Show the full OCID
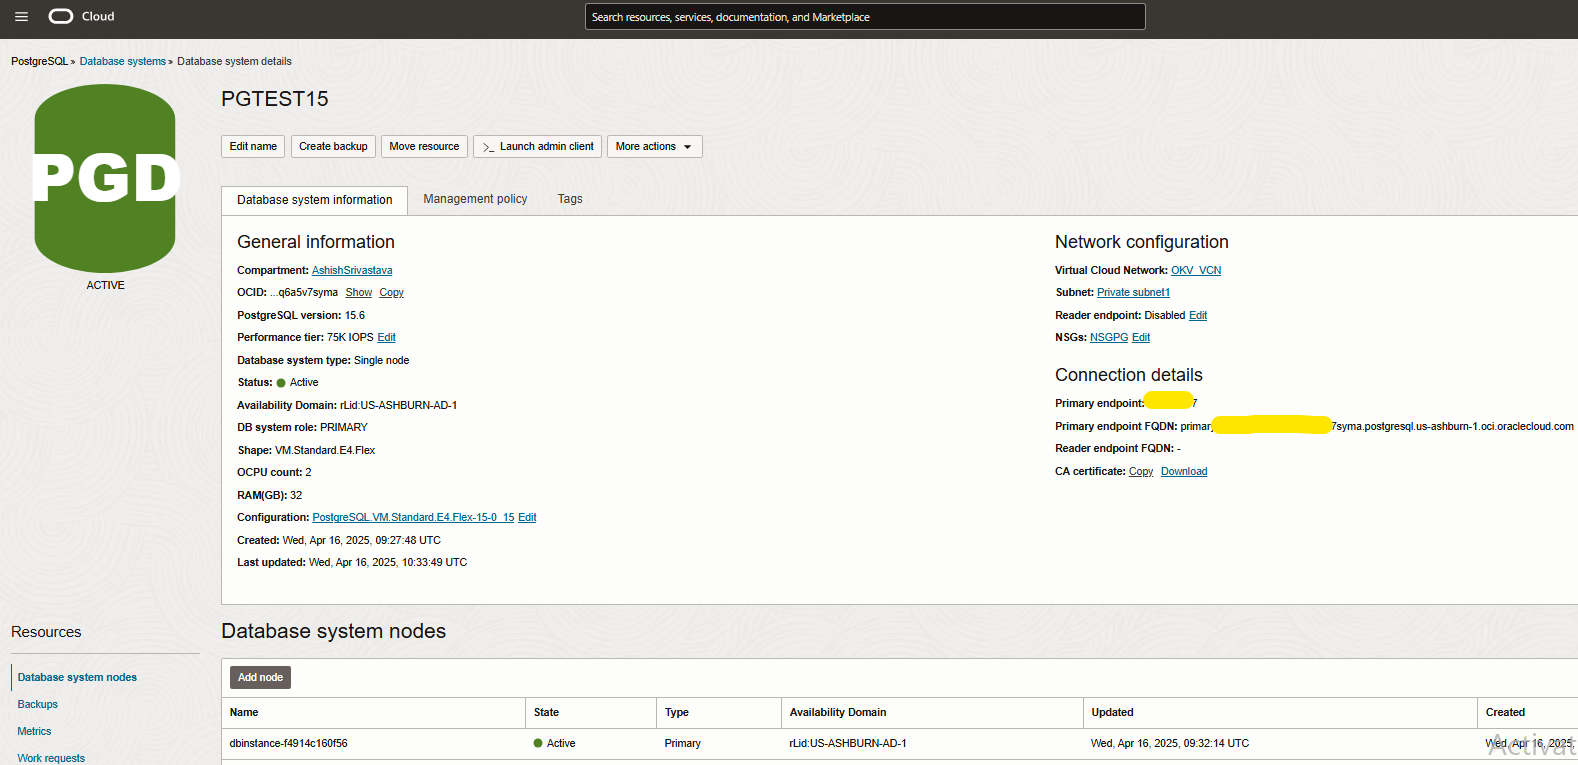 tap(359, 292)
